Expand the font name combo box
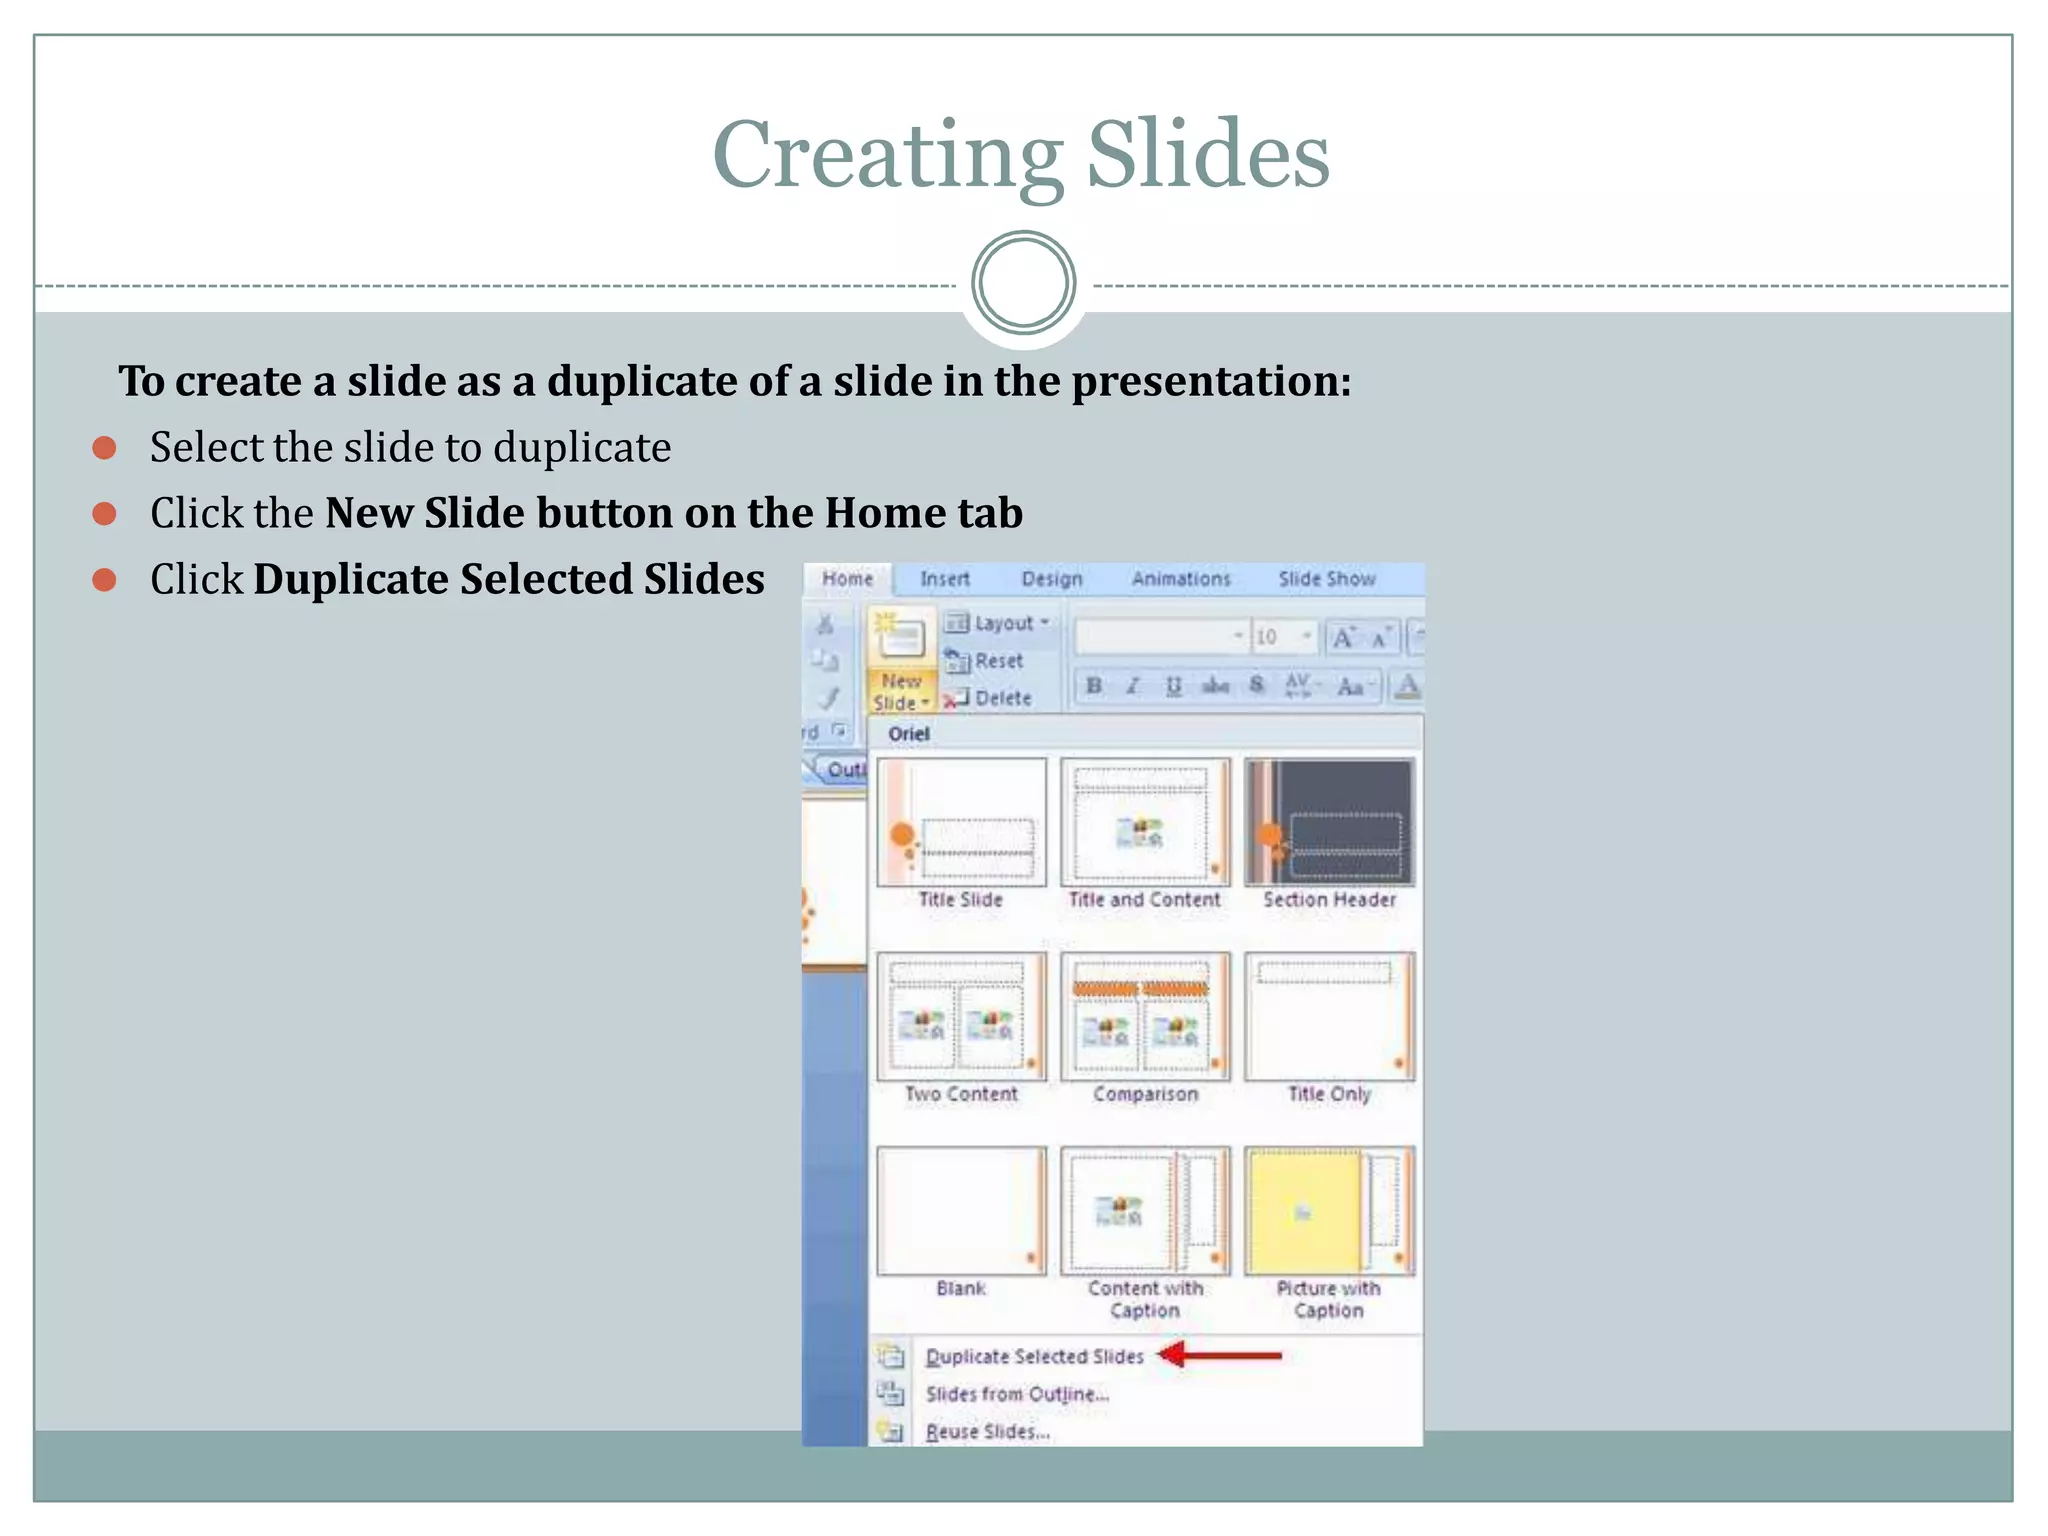 (x=1237, y=637)
